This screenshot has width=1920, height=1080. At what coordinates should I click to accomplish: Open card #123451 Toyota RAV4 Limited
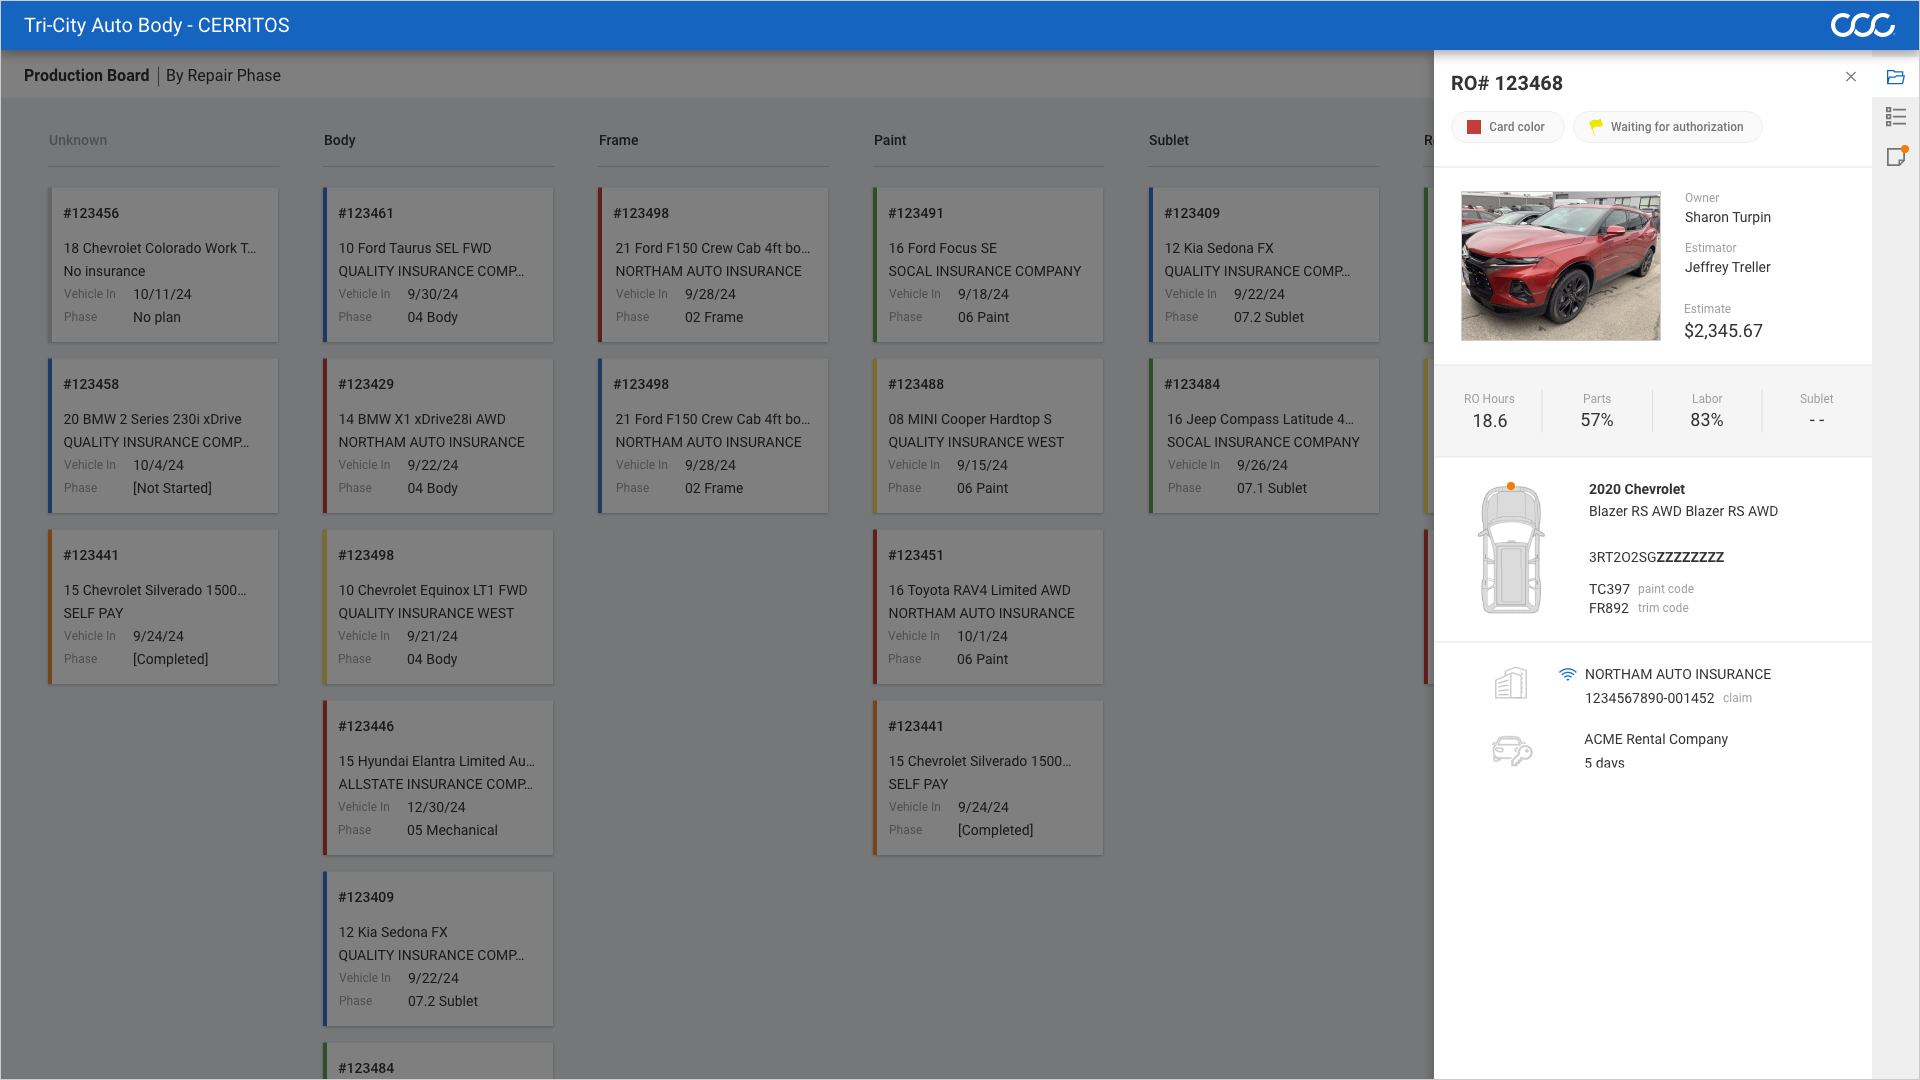point(989,607)
